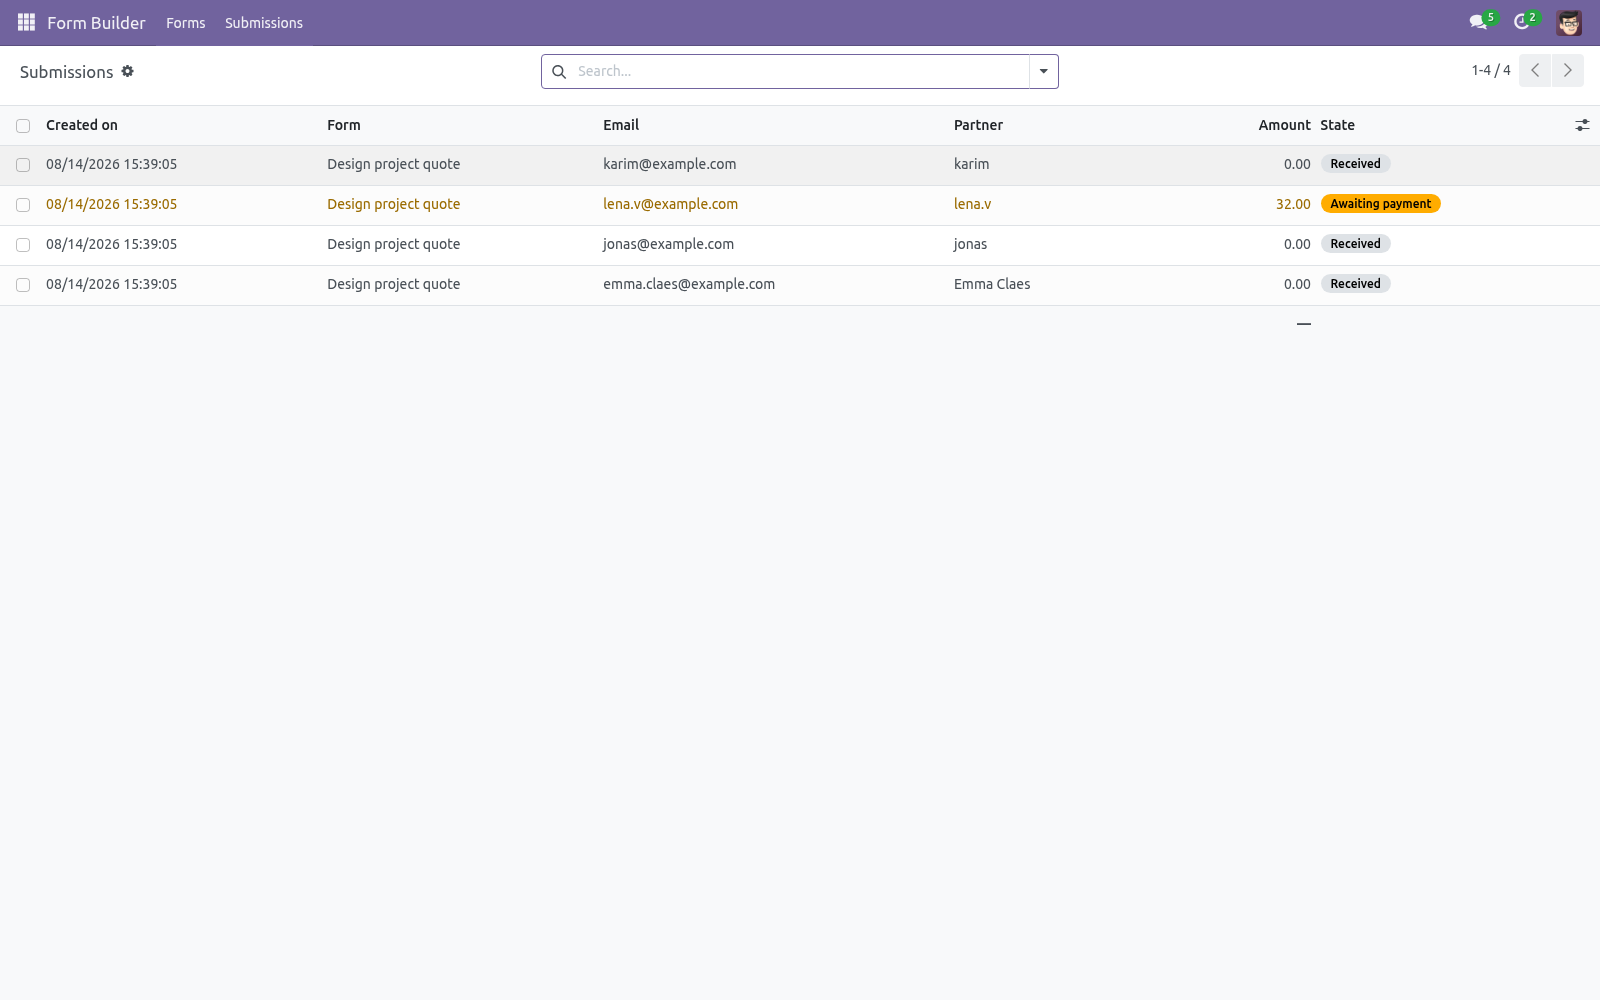Click the Form Builder app title
Image resolution: width=1600 pixels, height=1000 pixels.
coord(96,23)
